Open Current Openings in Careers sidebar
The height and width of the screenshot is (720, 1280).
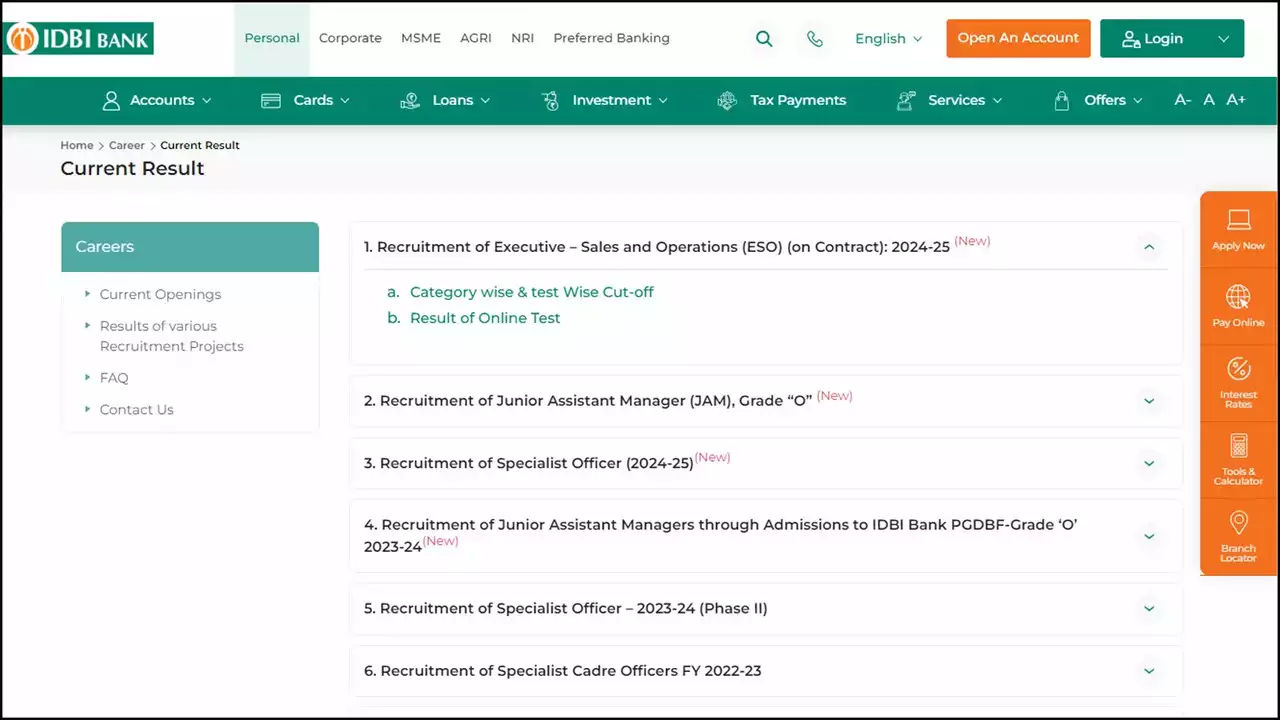[x=160, y=294]
